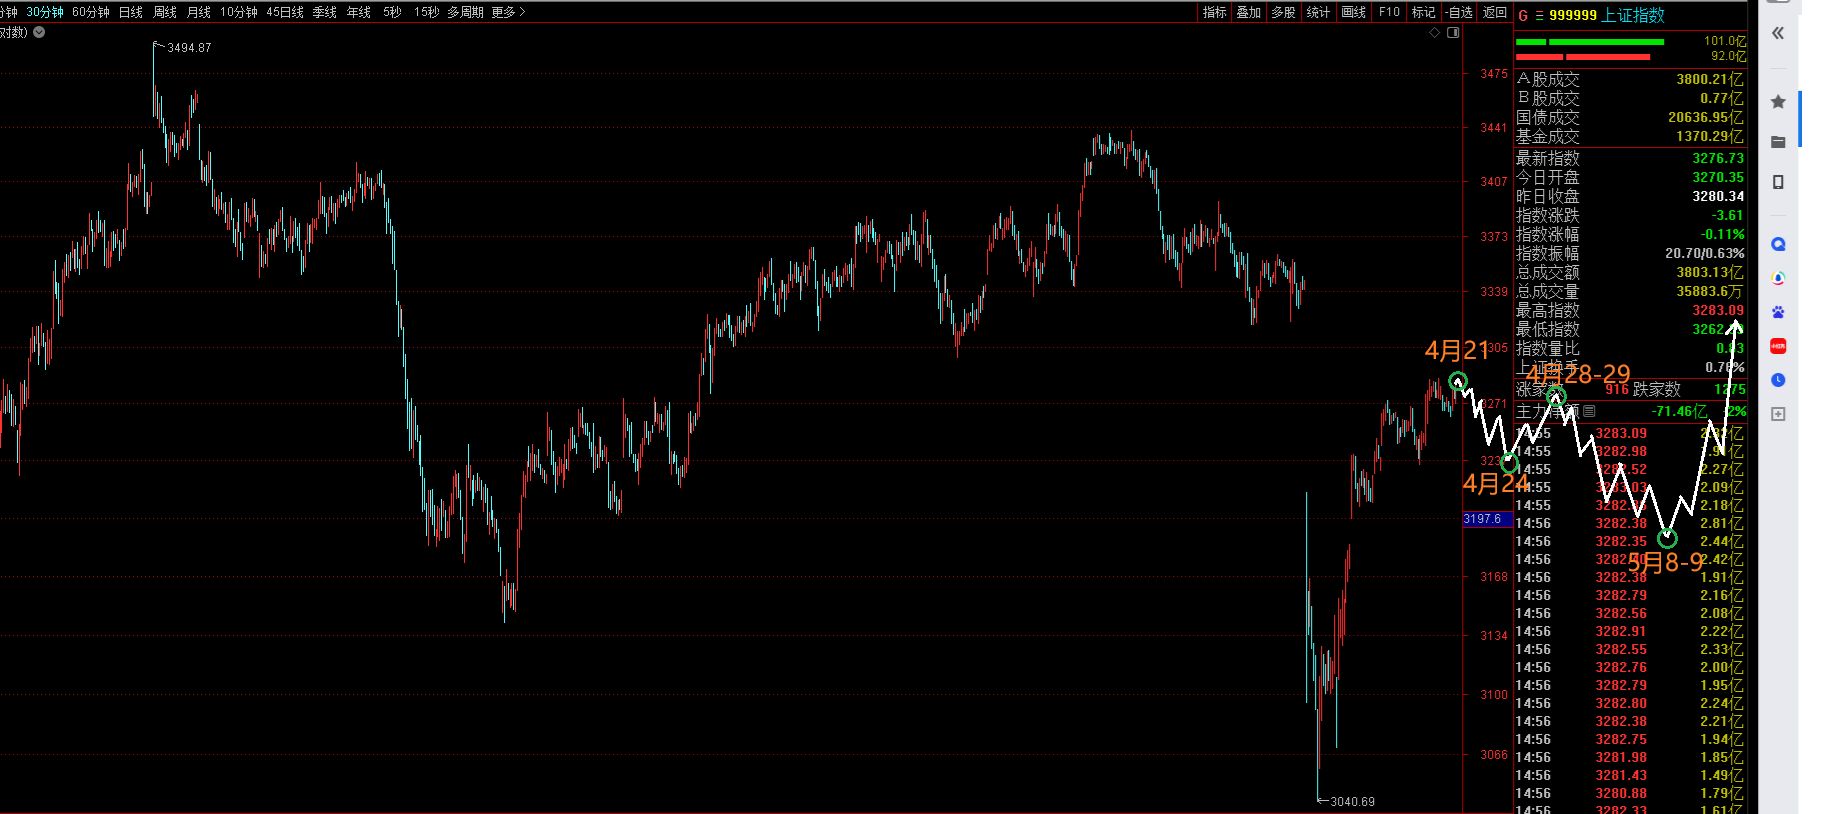Viewport: 1834px width, 814px height.
Task: Click tick row price 3281.98
Action: point(1621,757)
